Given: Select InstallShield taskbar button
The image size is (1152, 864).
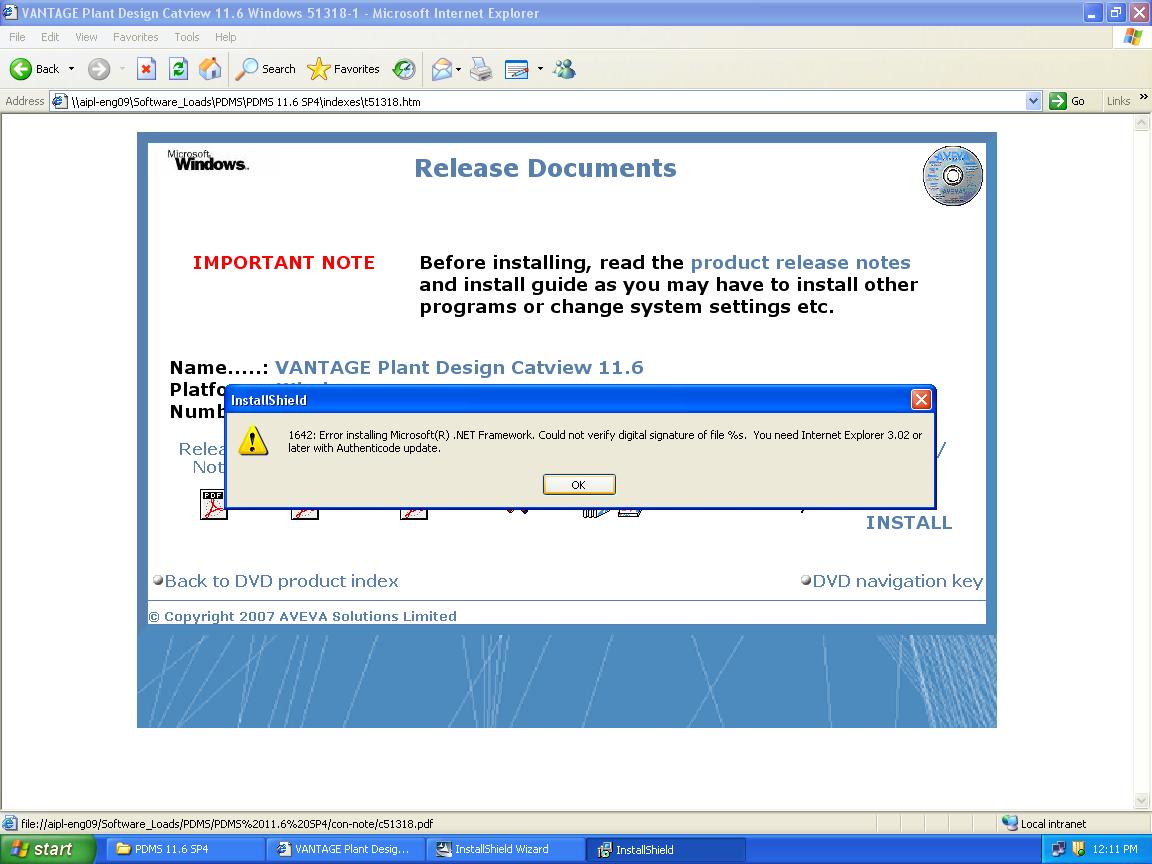Looking at the screenshot, I should pos(666,849).
